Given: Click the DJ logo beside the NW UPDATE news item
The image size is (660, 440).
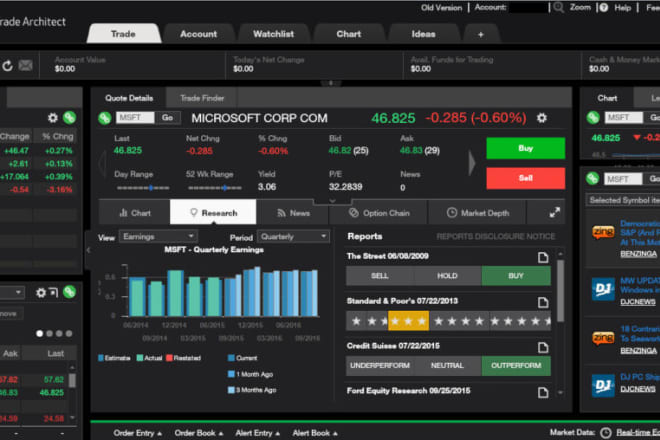Looking at the screenshot, I should point(603,289).
